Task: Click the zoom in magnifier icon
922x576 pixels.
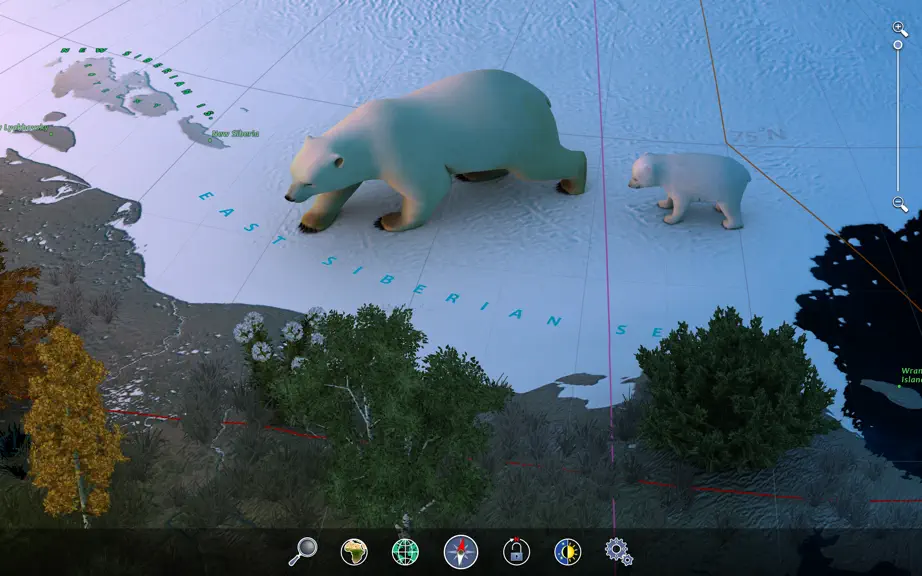Action: (900, 29)
